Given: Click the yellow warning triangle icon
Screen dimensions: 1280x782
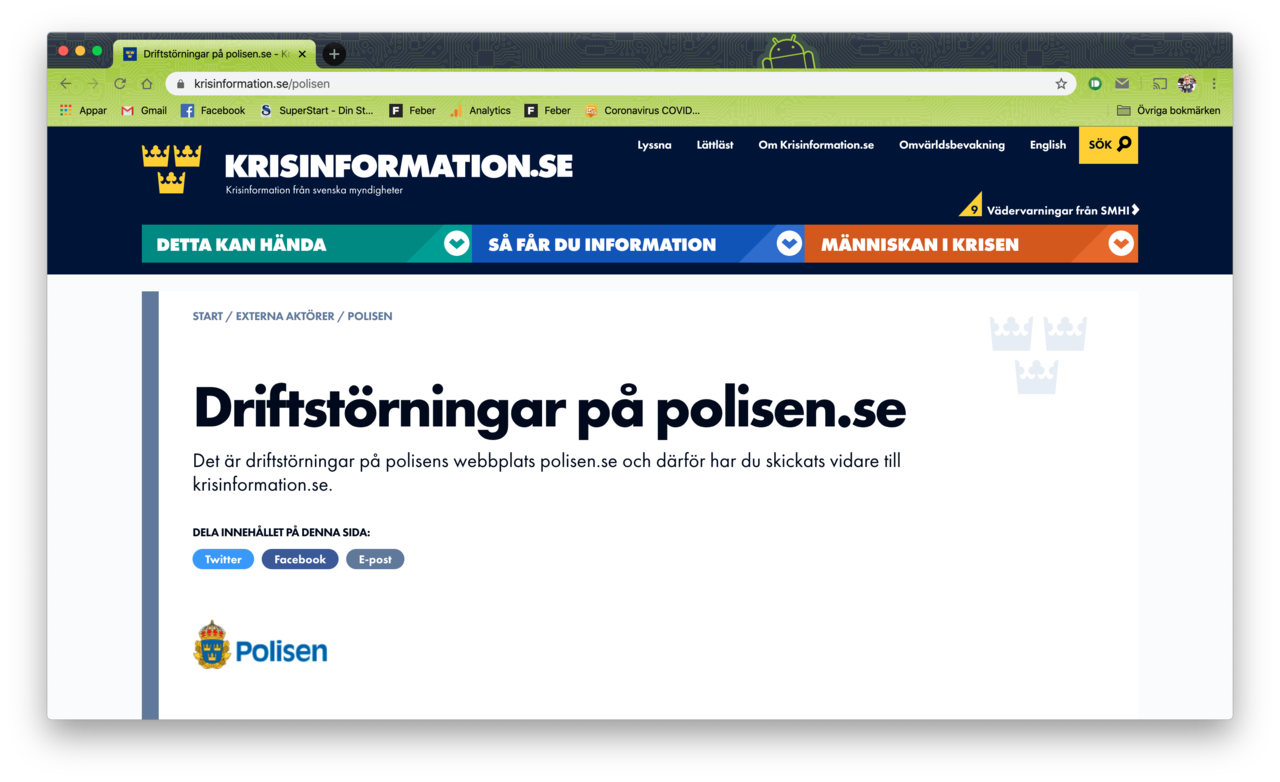Looking at the screenshot, I should (972, 206).
